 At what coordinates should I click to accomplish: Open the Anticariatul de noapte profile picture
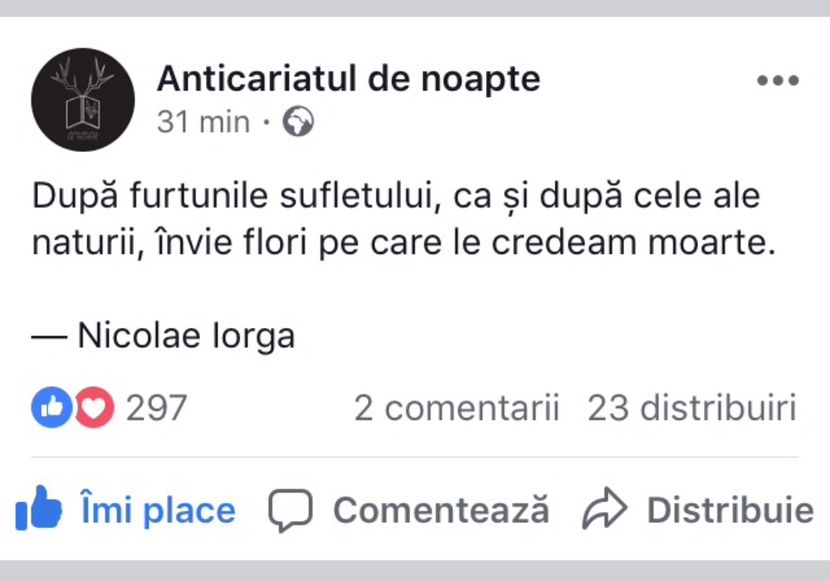pos(83,100)
